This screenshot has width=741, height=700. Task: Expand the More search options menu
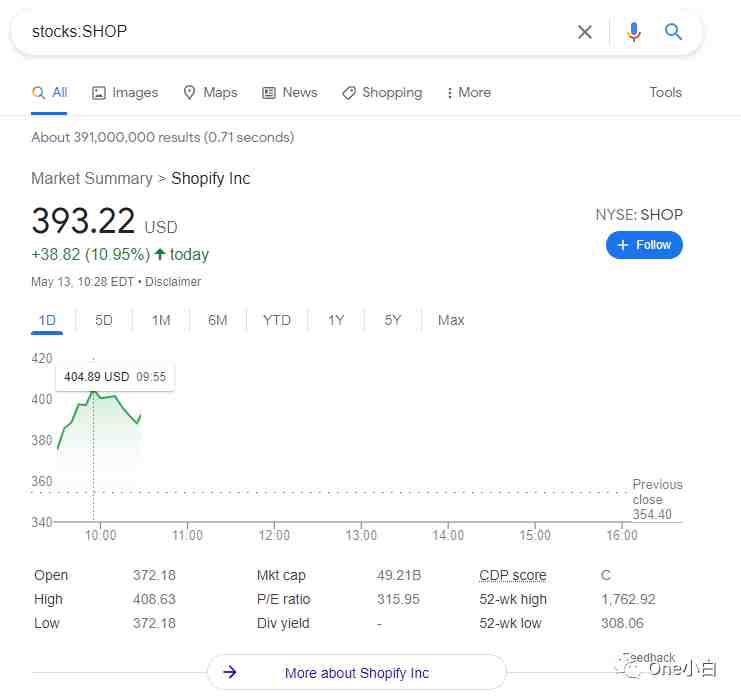pyautogui.click(x=468, y=92)
